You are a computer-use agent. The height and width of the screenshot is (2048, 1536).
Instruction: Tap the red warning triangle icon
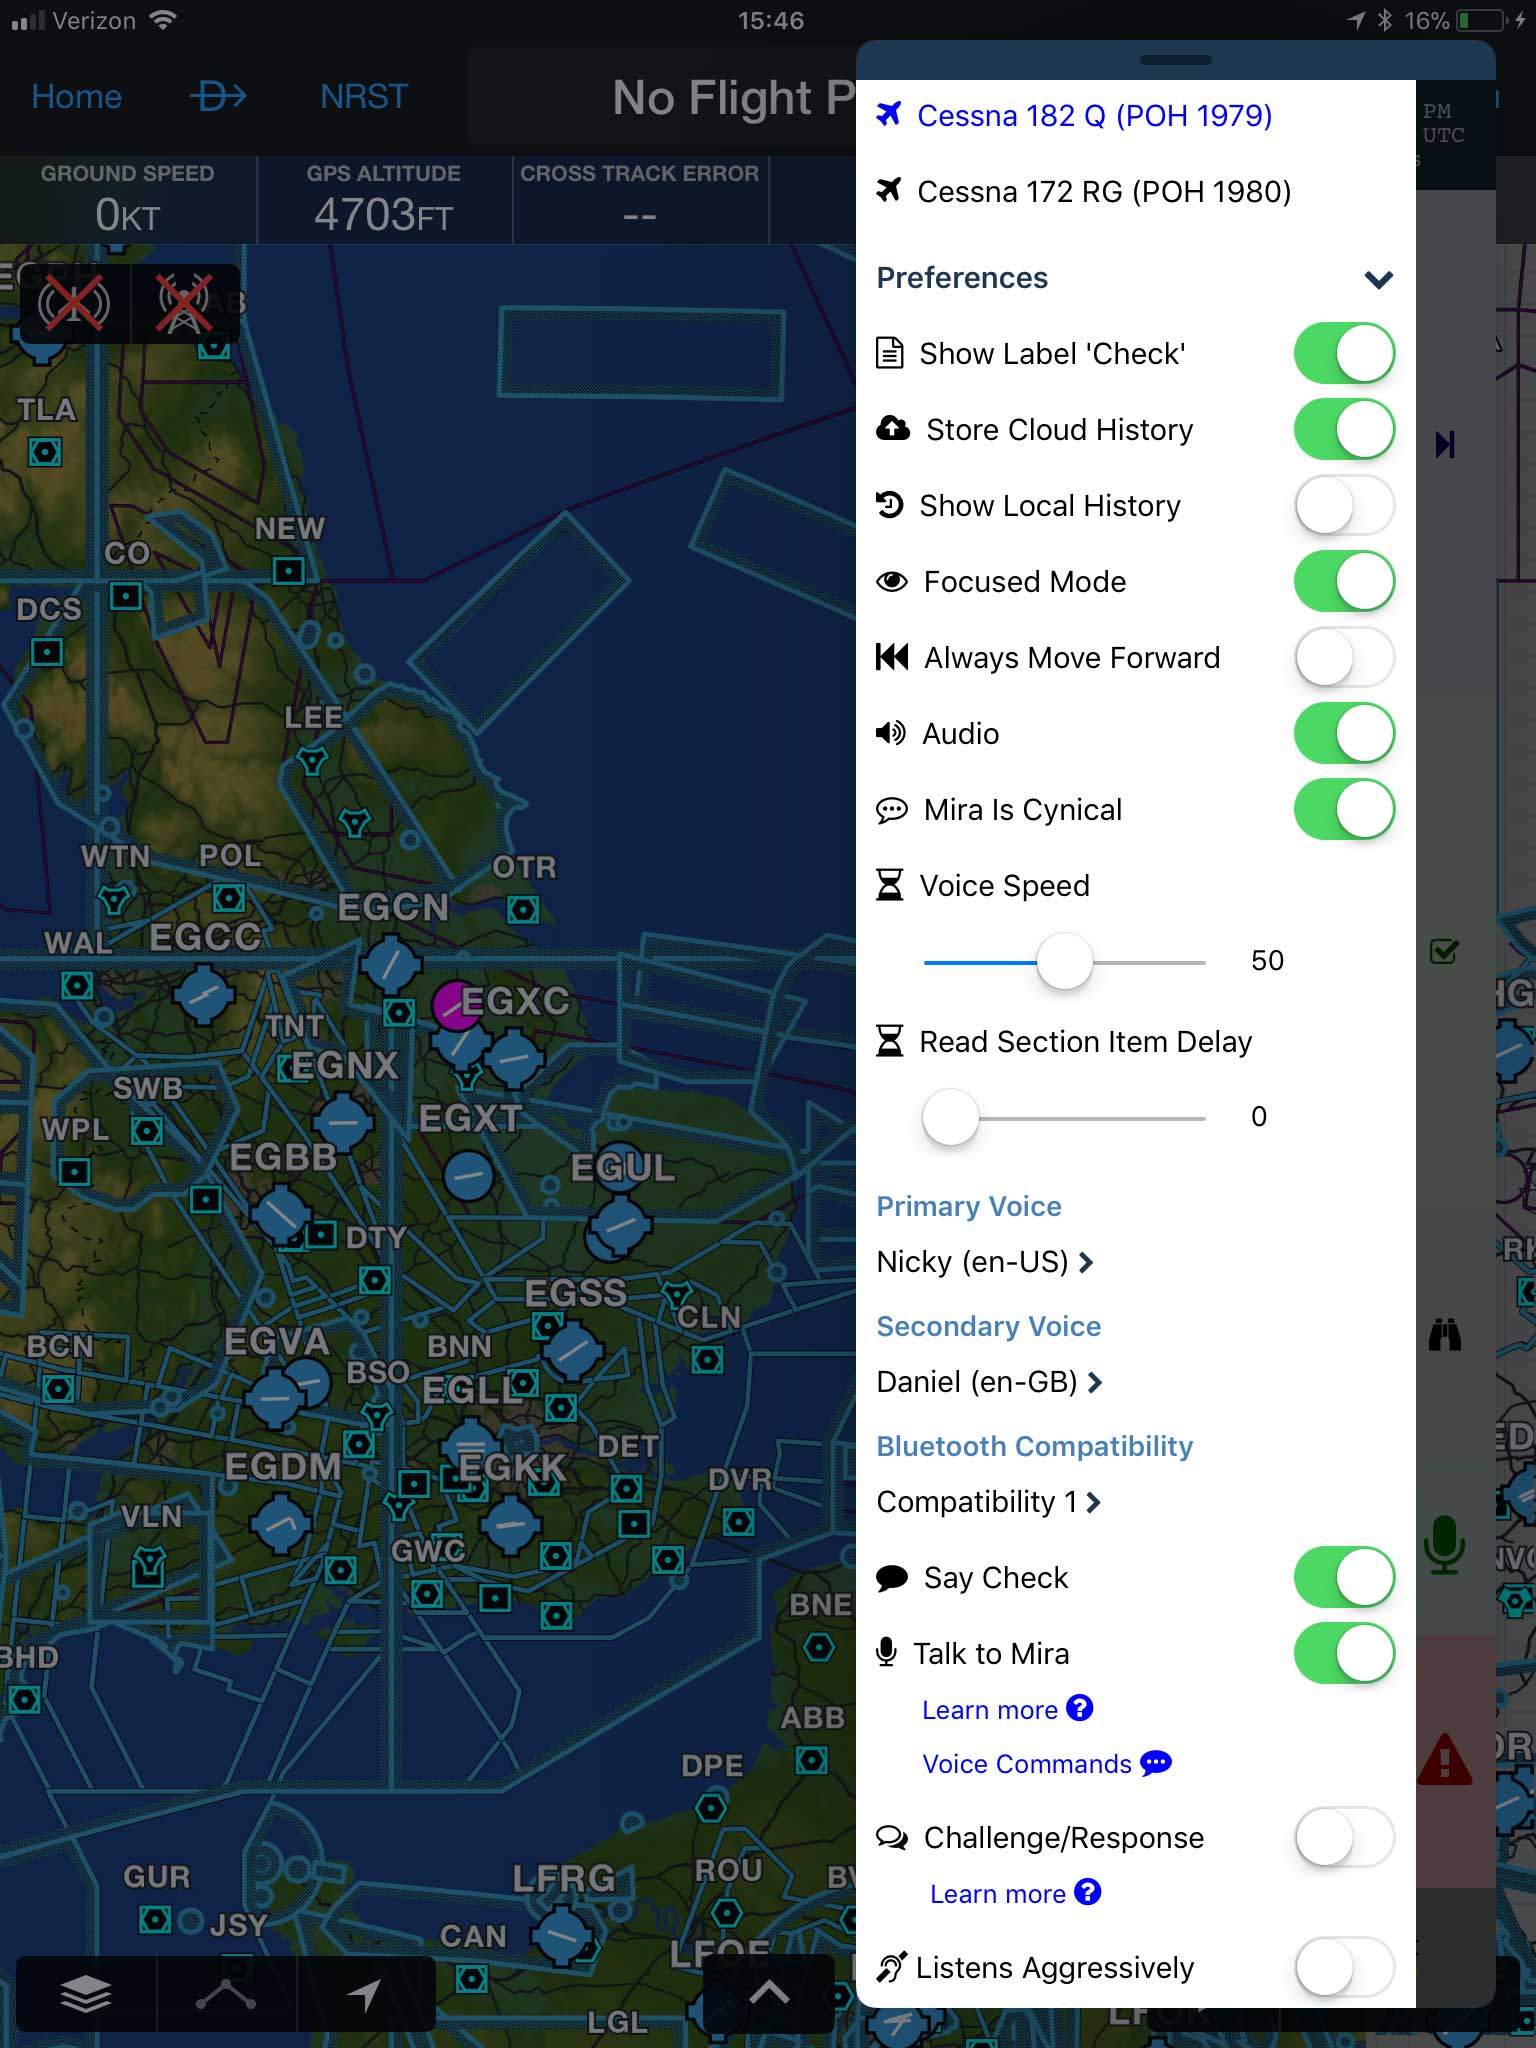pyautogui.click(x=1445, y=1760)
